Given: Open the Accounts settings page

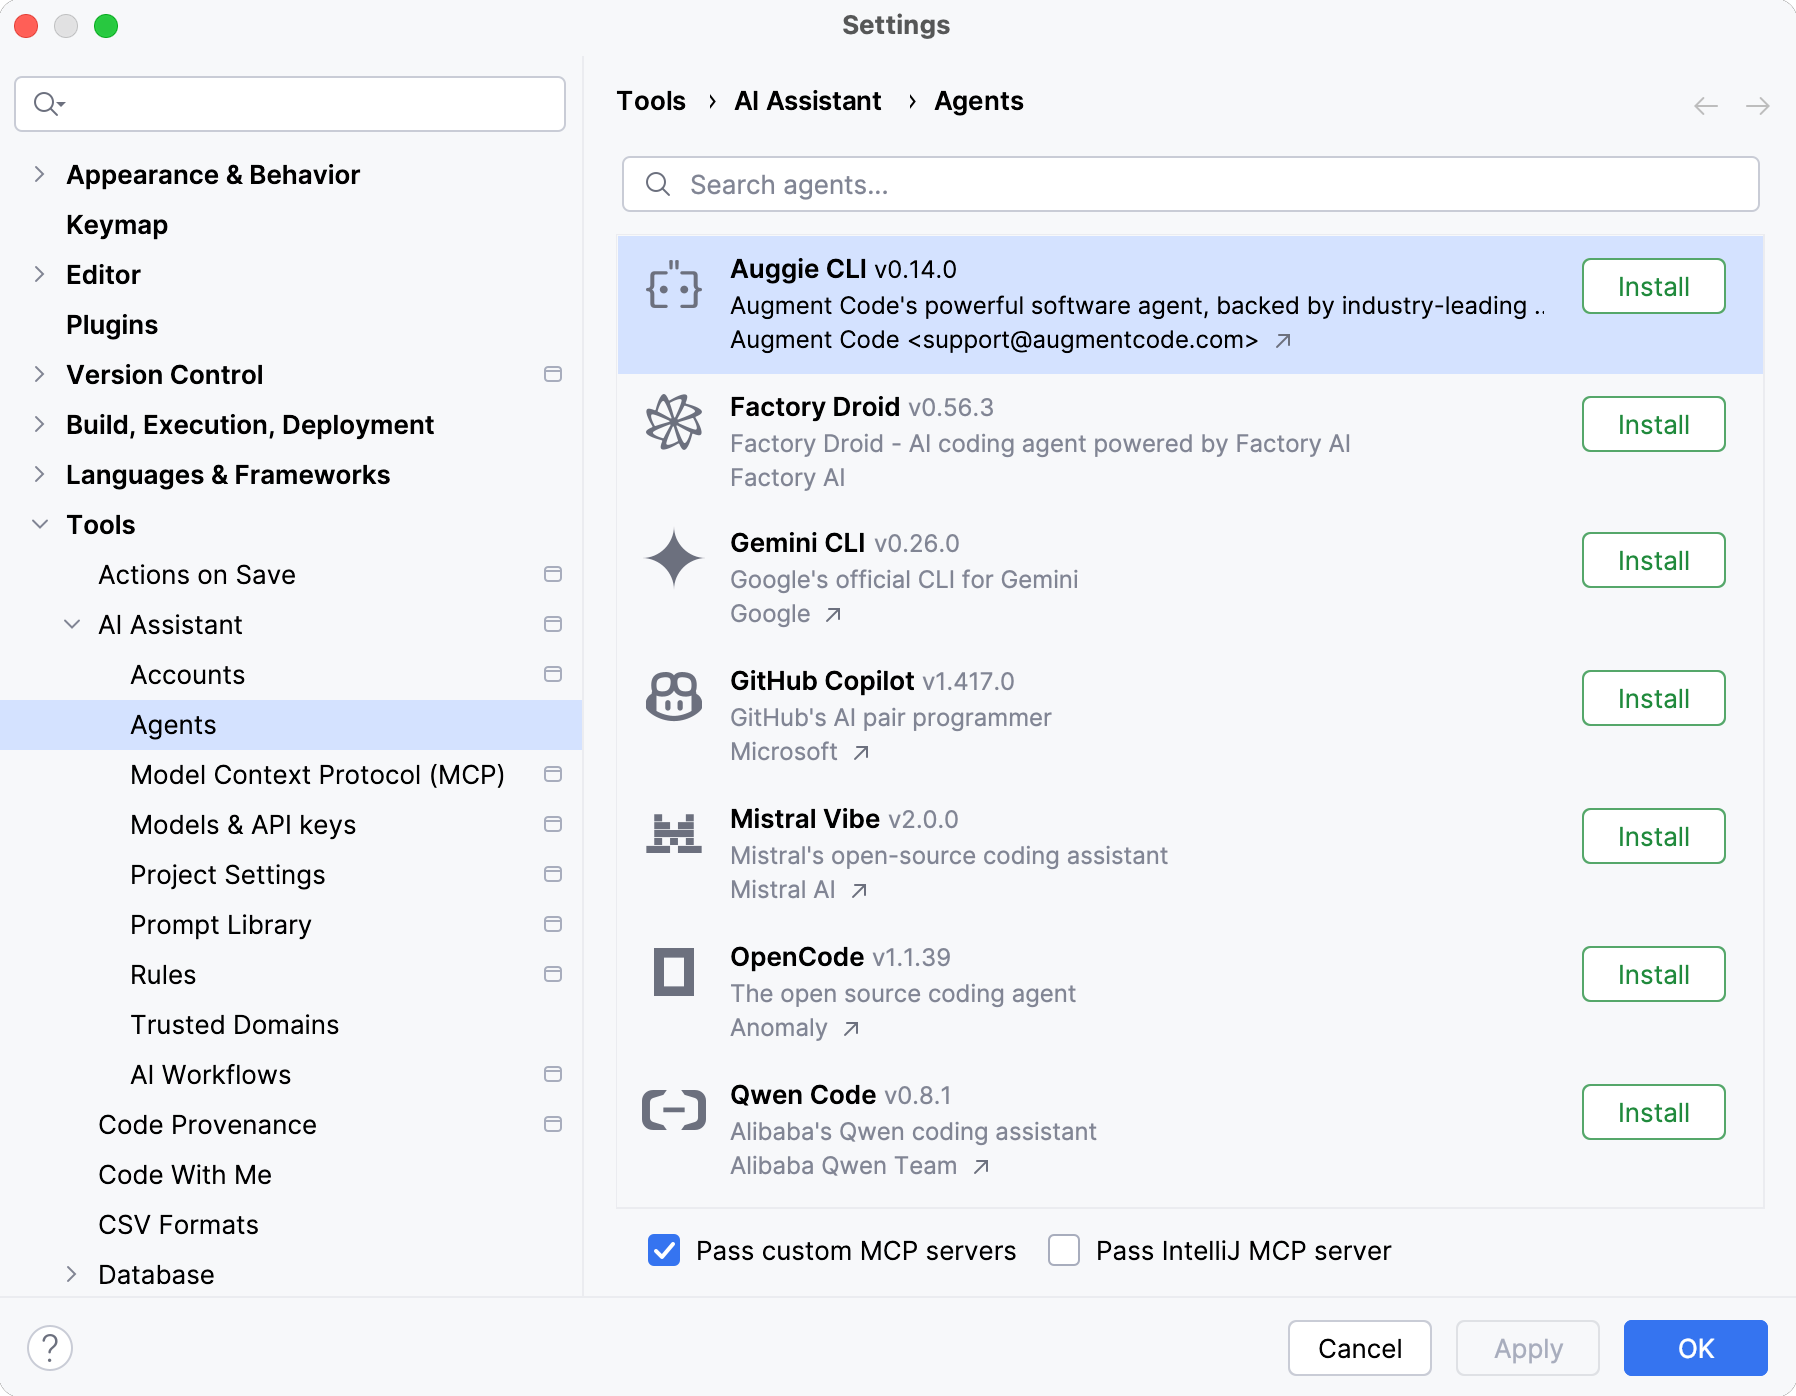Looking at the screenshot, I should (187, 674).
